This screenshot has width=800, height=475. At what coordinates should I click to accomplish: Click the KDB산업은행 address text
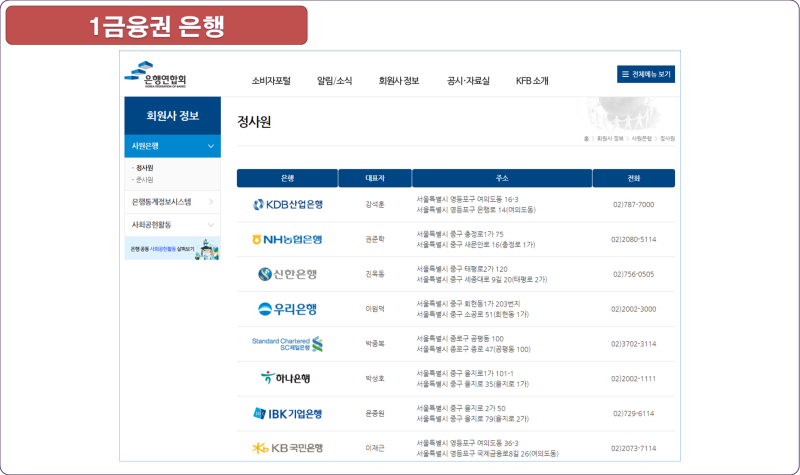click(x=476, y=205)
